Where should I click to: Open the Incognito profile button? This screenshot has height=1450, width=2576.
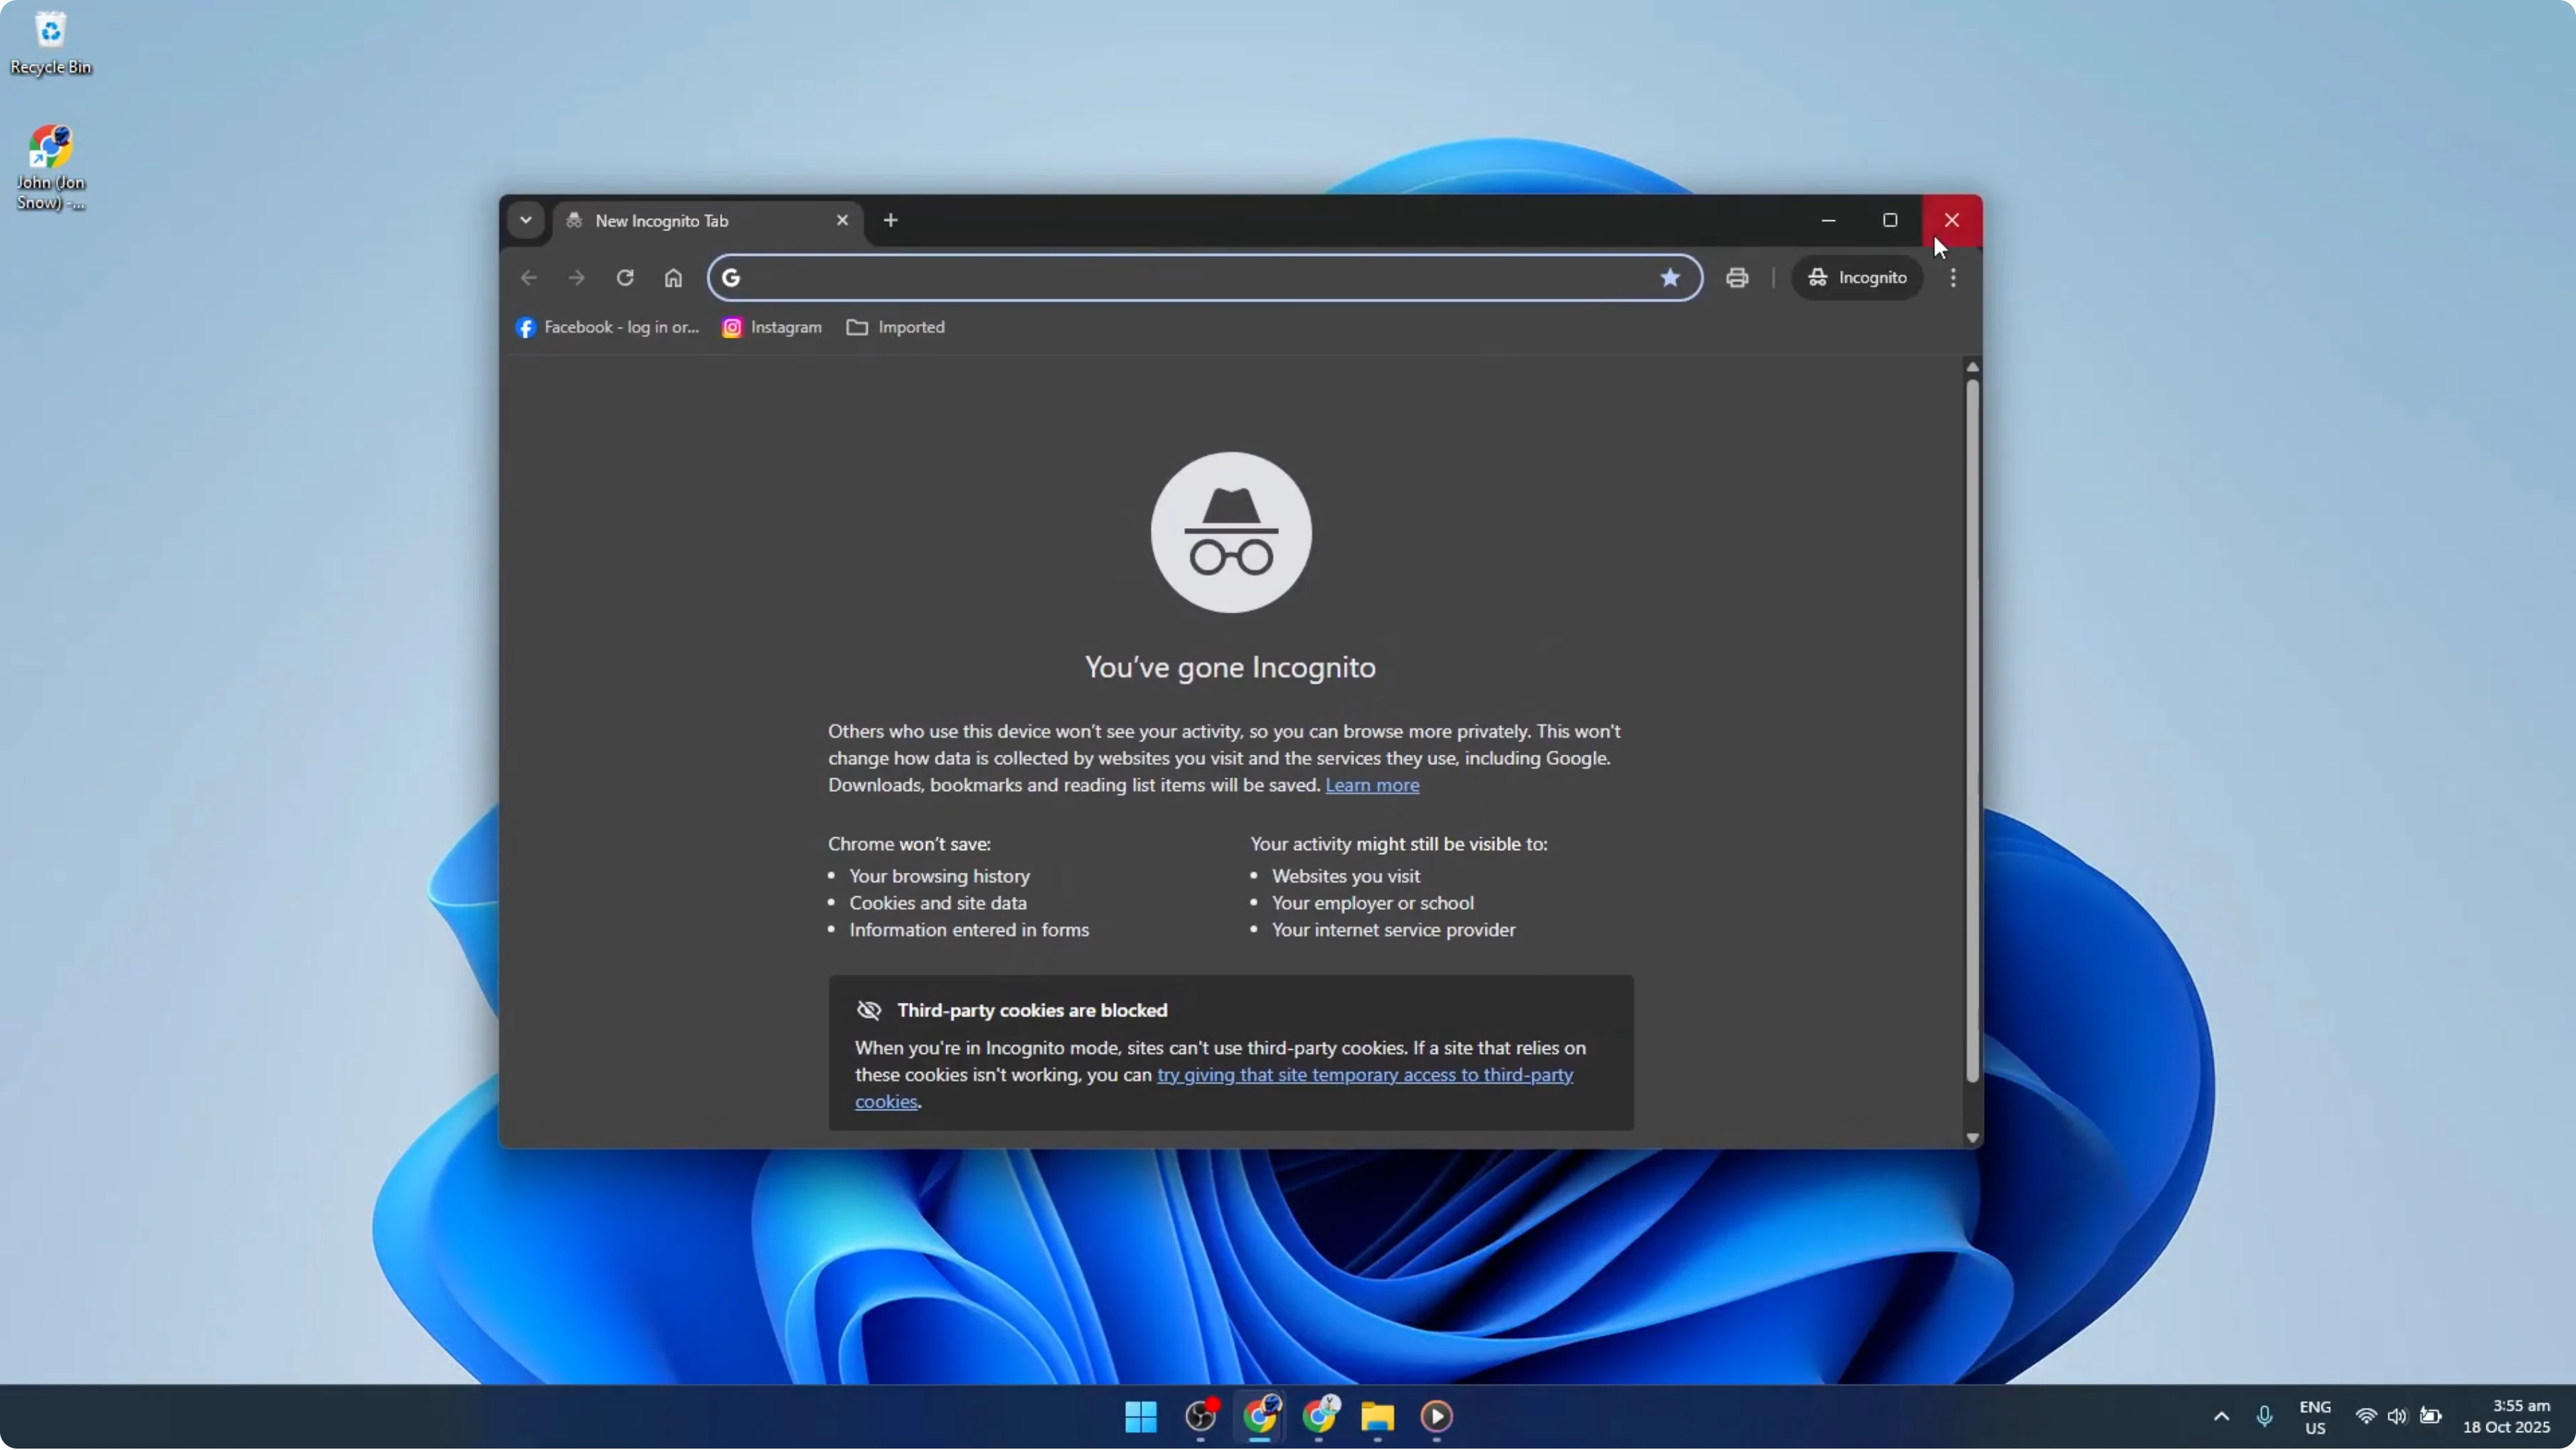[x=1857, y=278]
